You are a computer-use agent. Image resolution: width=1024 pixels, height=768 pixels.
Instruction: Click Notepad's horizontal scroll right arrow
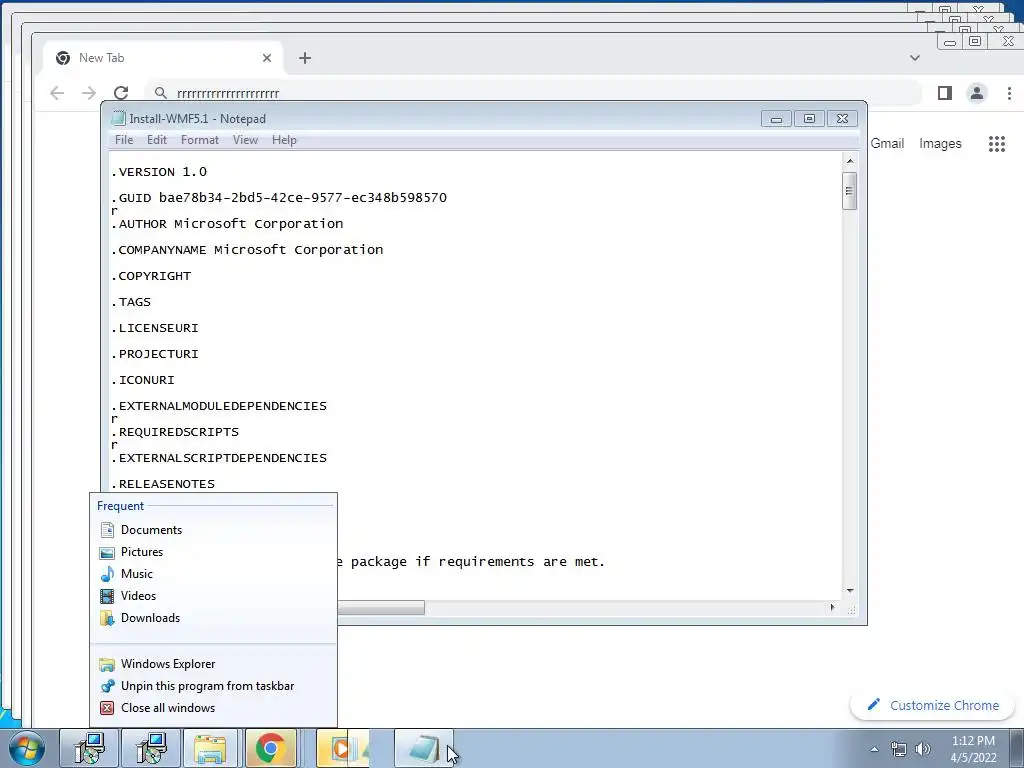click(x=832, y=607)
